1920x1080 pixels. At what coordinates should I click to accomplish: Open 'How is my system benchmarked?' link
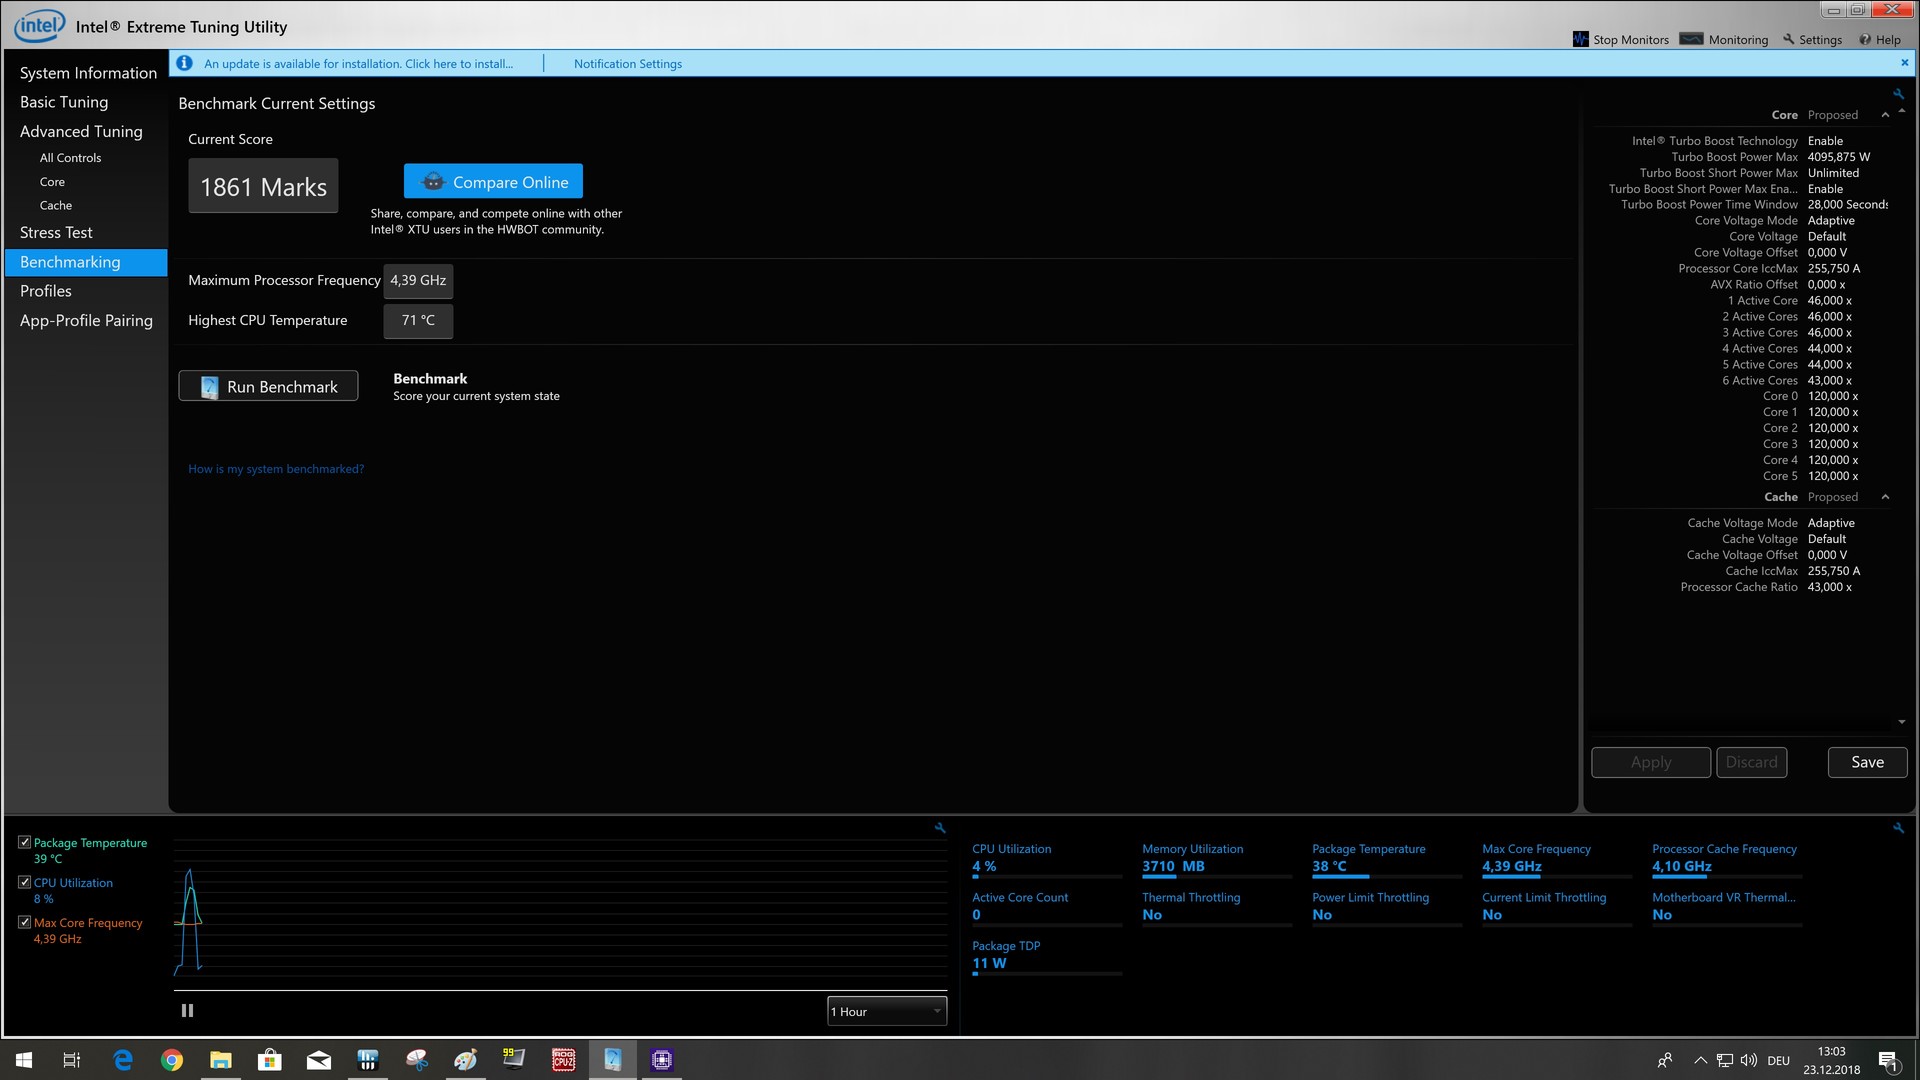(276, 469)
